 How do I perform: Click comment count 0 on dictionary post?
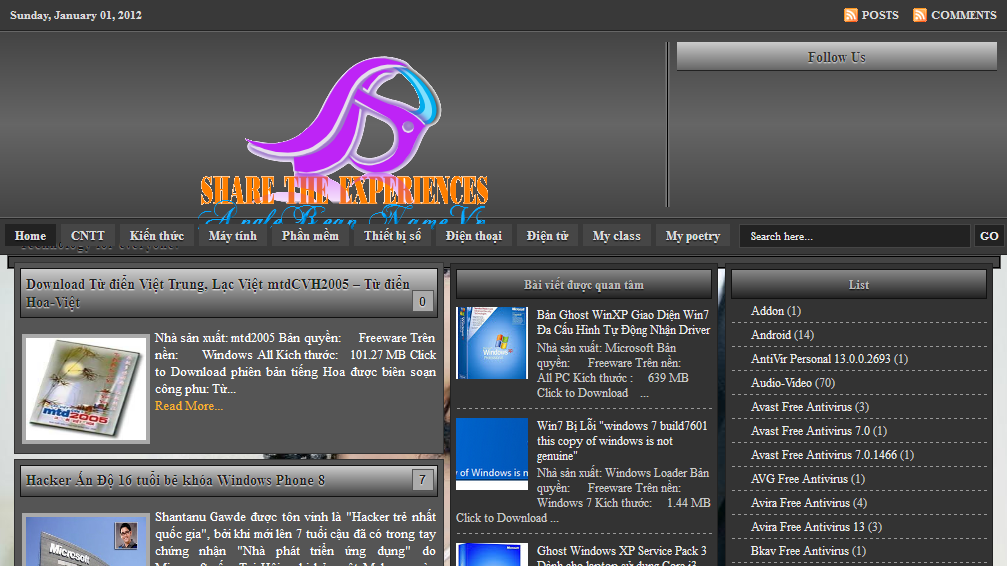[422, 301]
